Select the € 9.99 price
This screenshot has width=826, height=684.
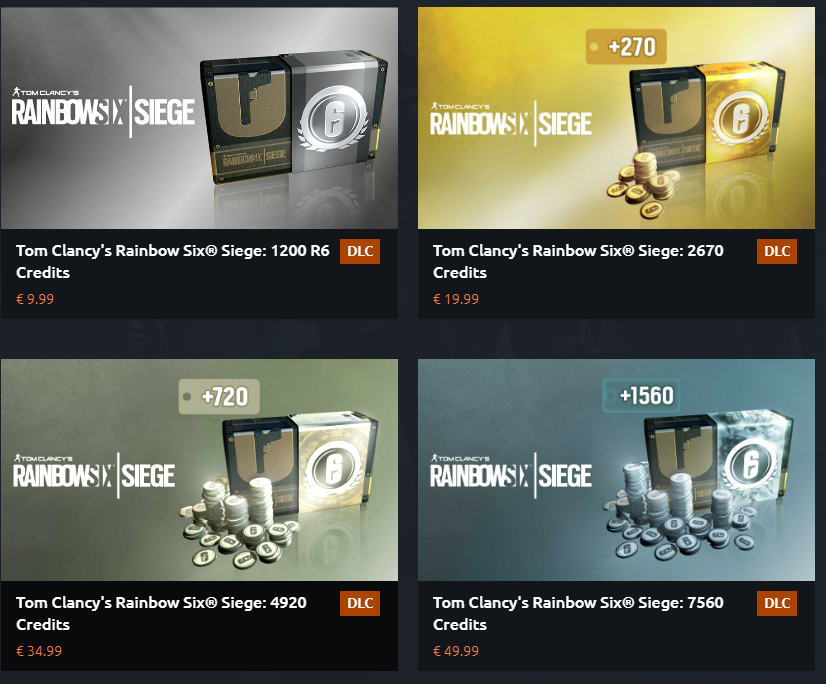tap(35, 299)
